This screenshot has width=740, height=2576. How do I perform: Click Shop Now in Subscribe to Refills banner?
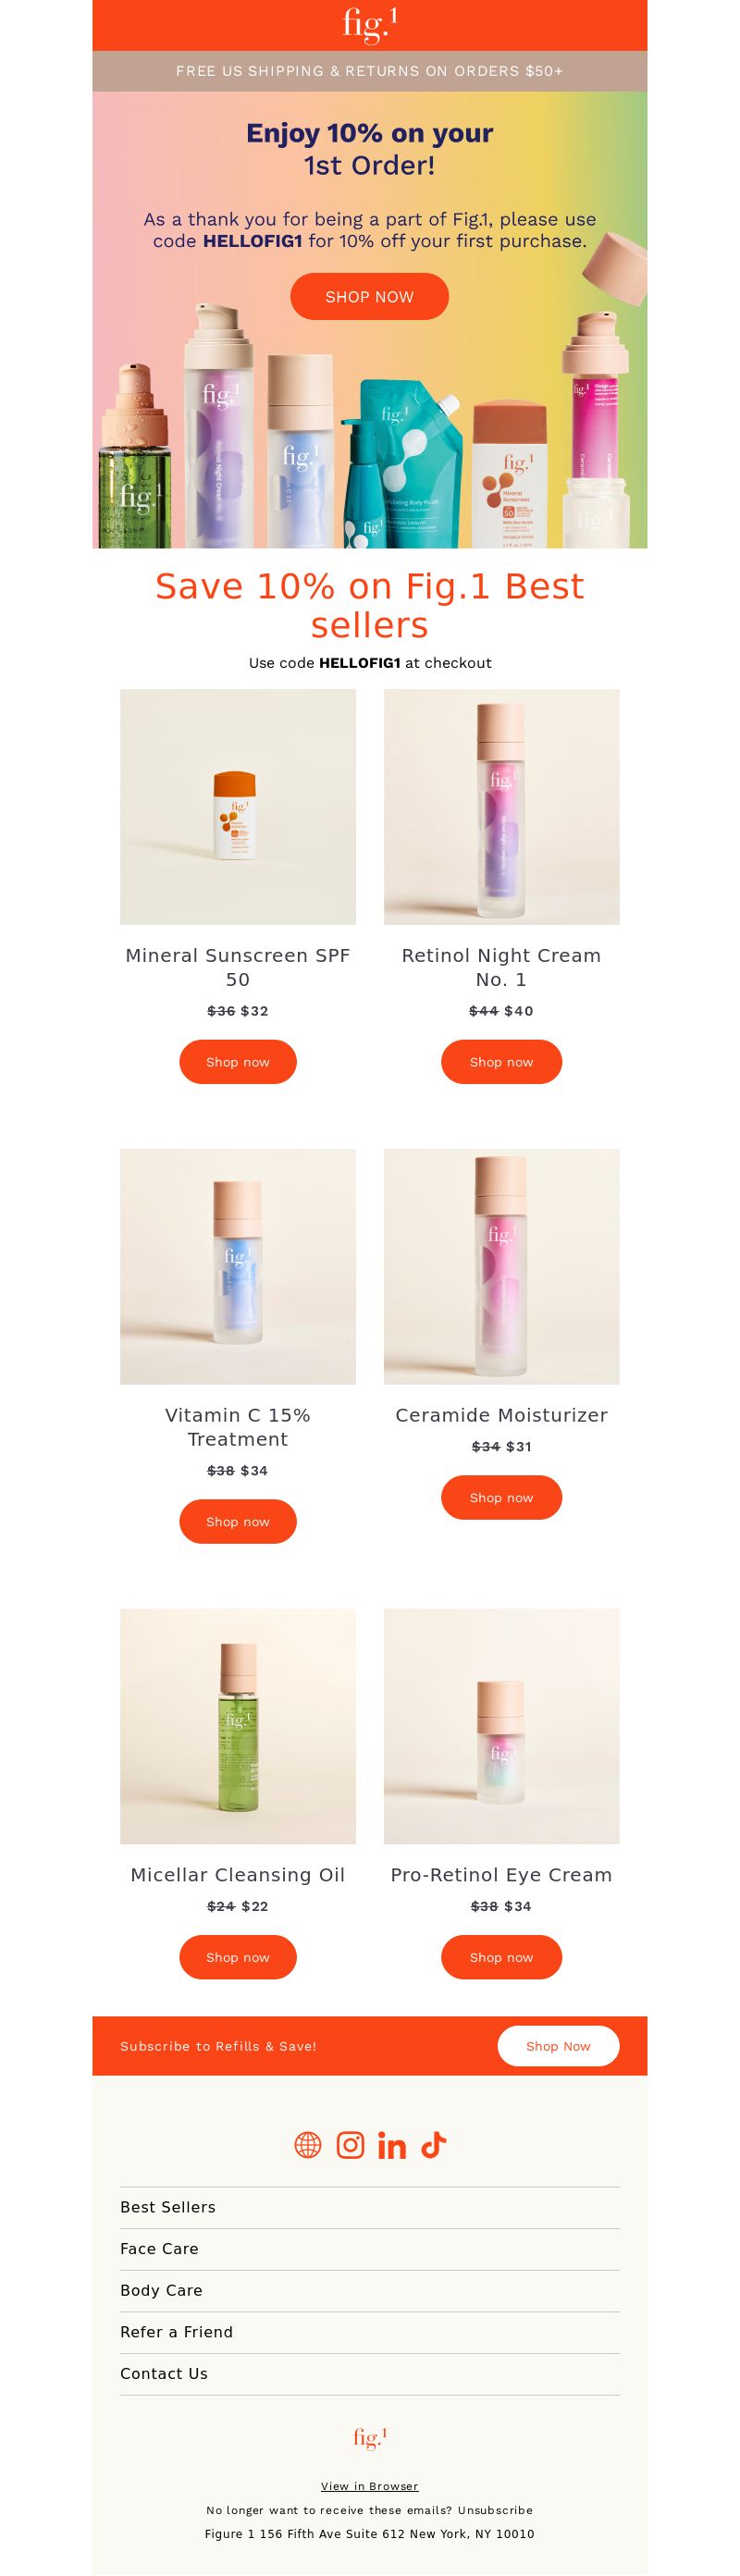point(558,2047)
